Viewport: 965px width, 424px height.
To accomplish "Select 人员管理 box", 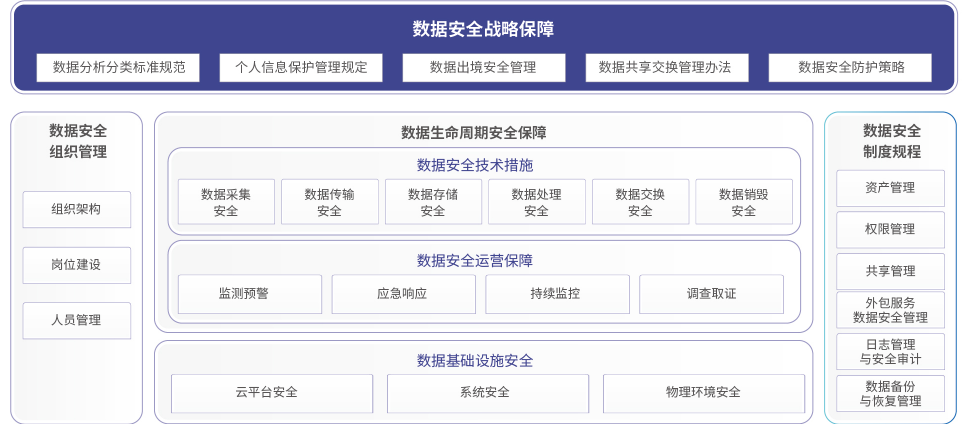I will 77,321.
